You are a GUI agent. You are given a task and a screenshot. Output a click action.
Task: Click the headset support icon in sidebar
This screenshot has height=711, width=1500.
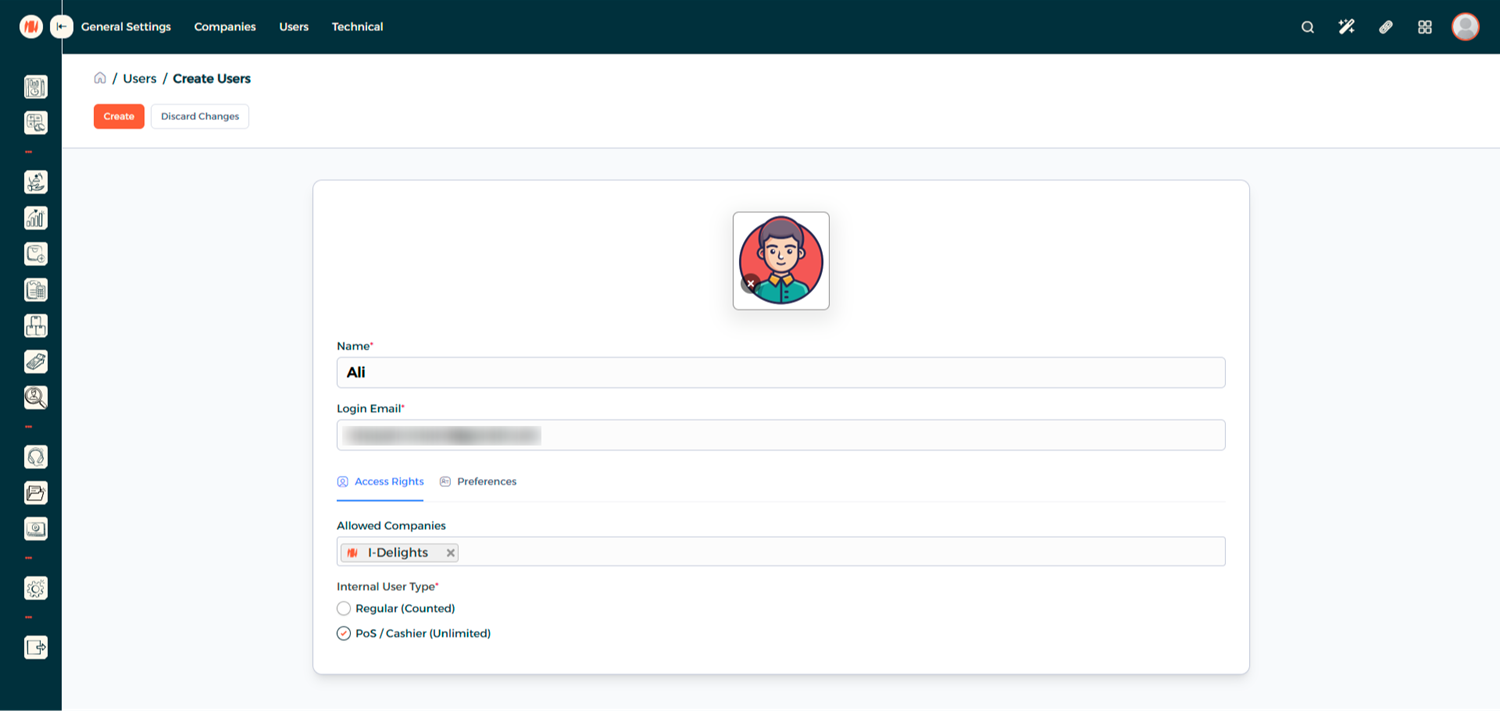coord(35,457)
